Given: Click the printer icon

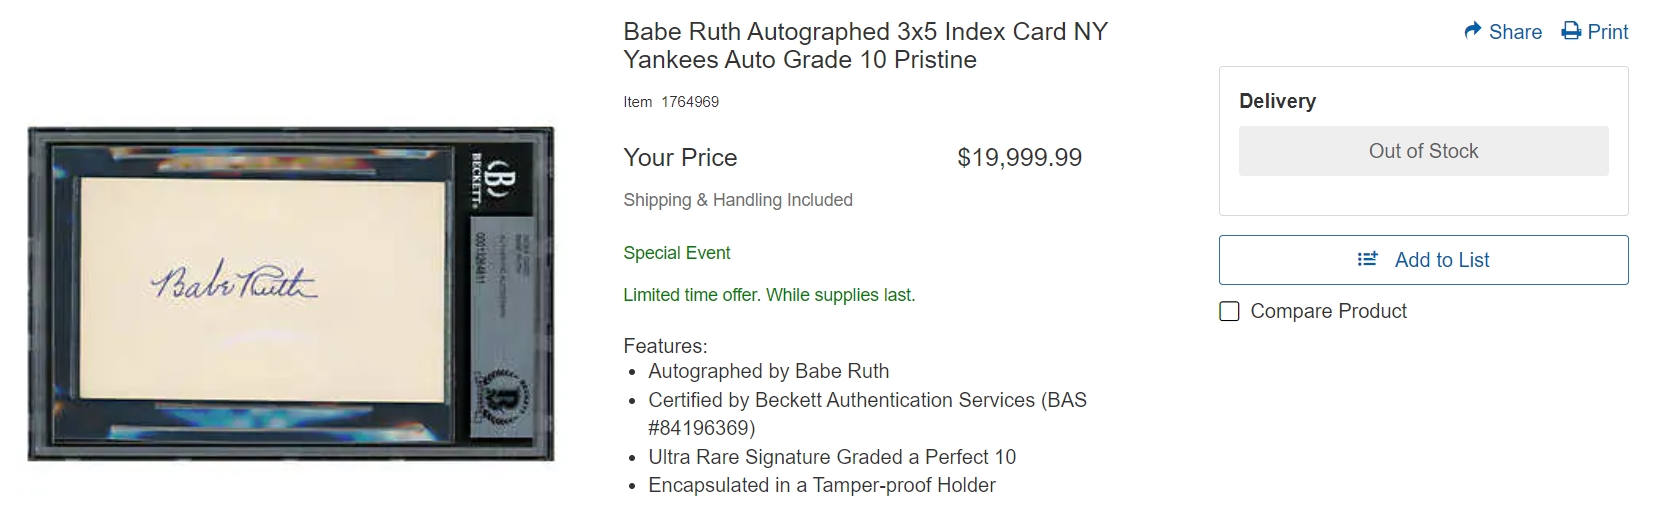Looking at the screenshot, I should 1571,31.
